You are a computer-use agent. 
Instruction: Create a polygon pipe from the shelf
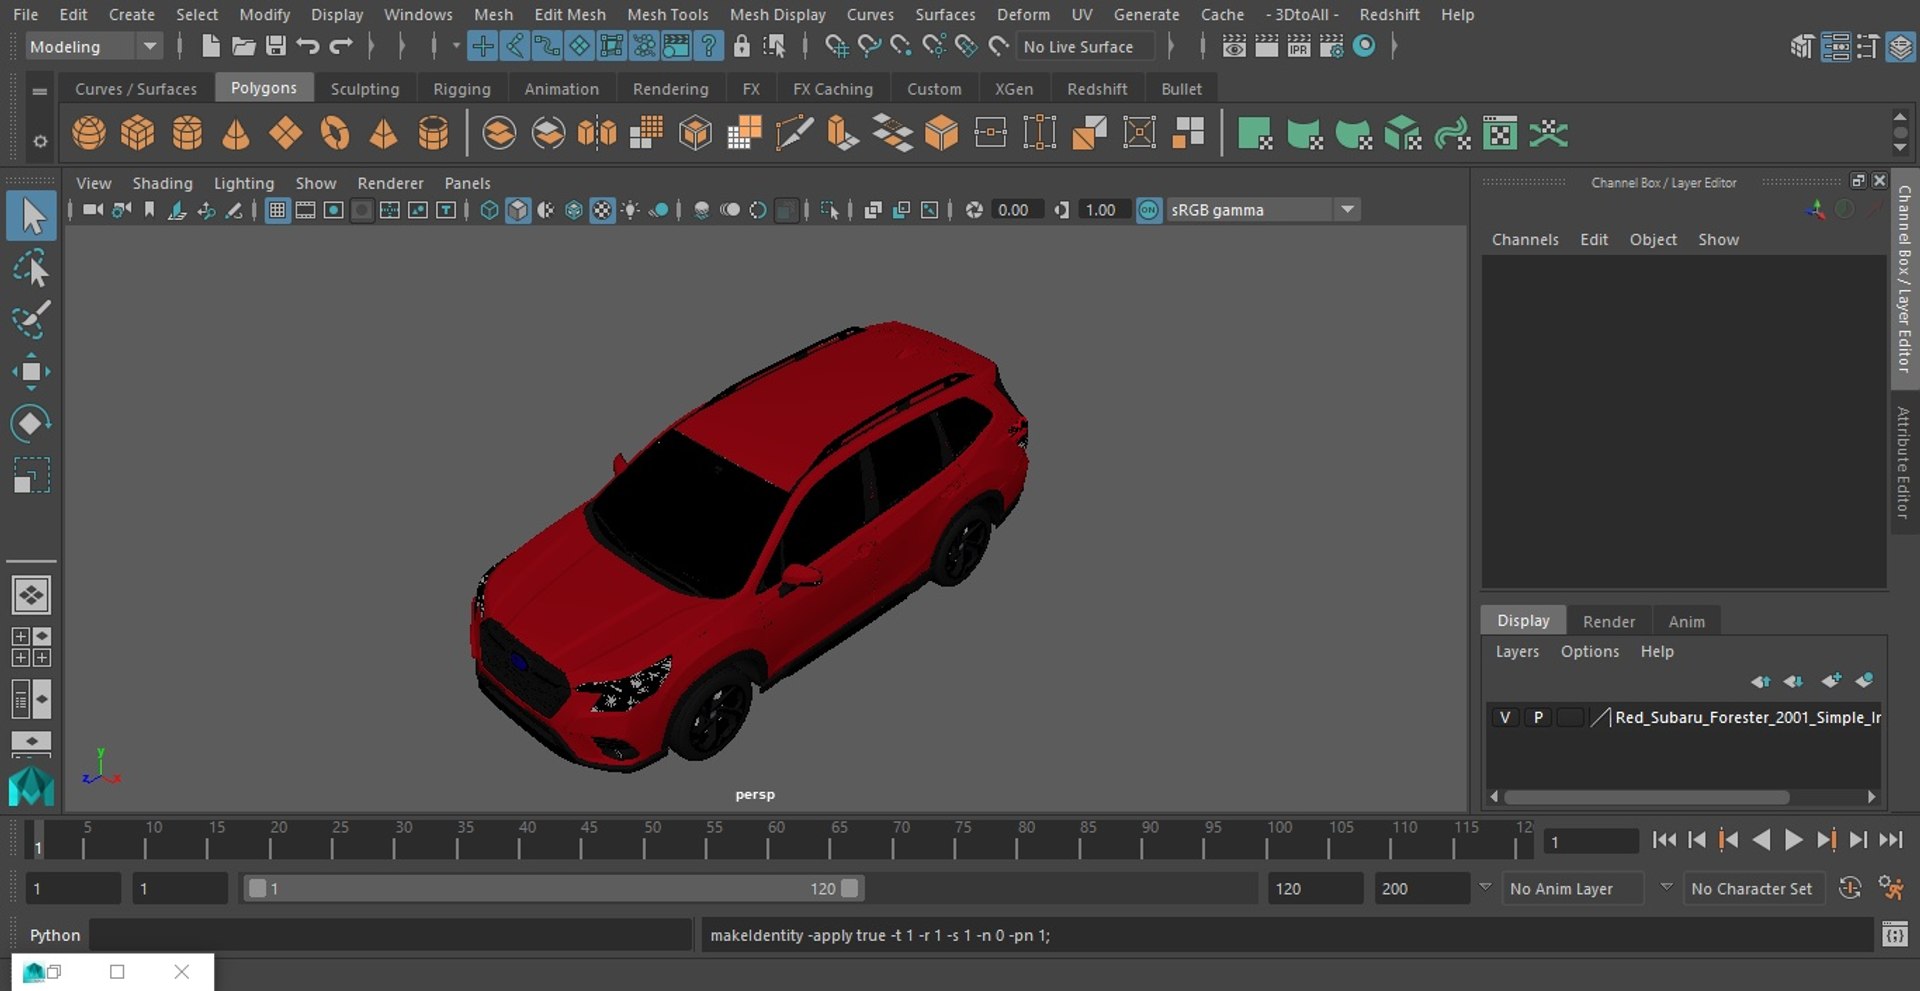pos(433,133)
